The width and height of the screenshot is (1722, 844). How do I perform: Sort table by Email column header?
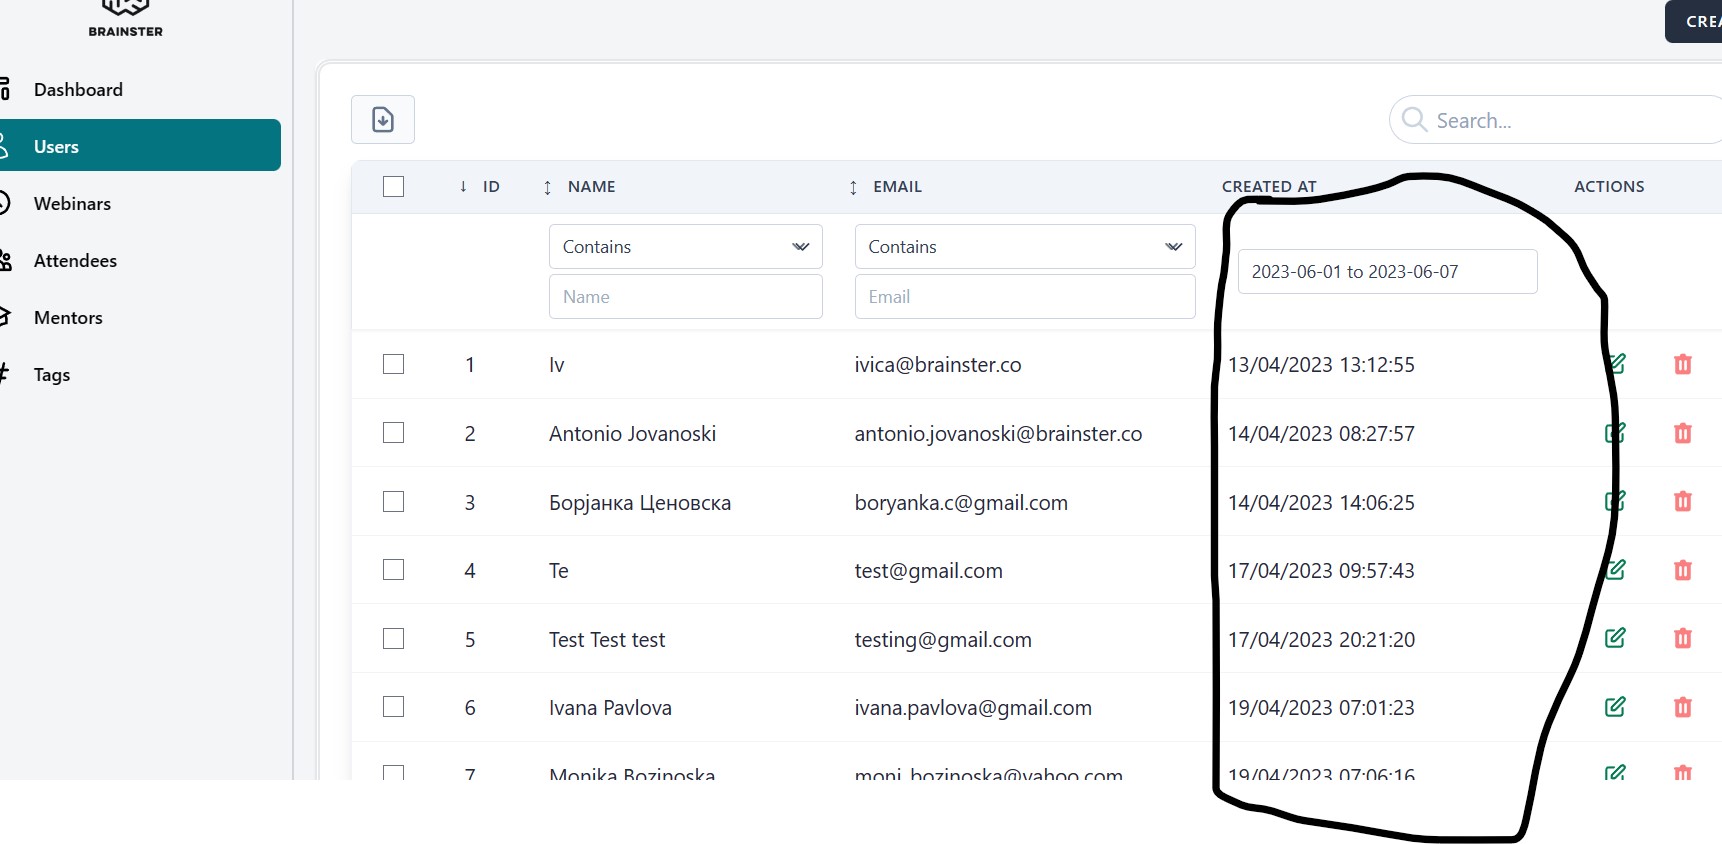(896, 187)
